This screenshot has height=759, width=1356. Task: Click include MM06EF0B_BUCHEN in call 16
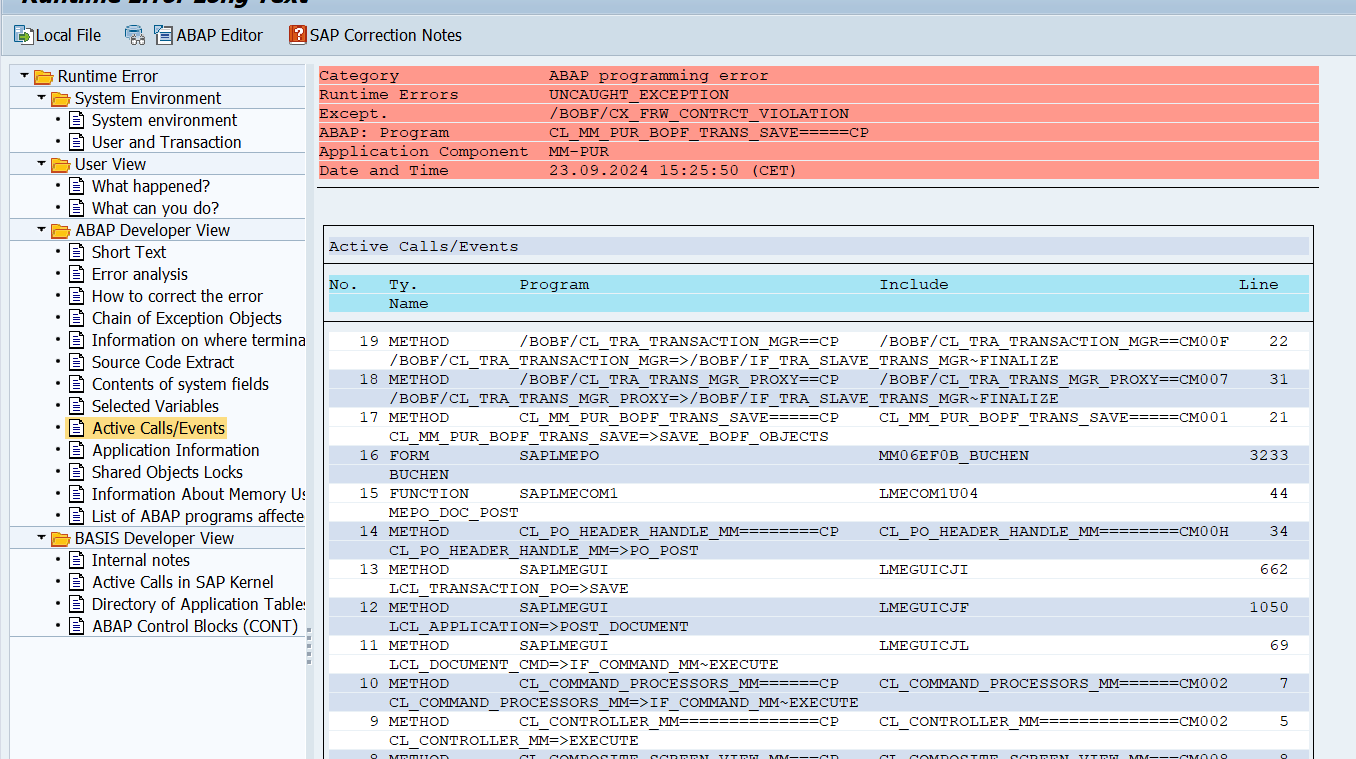(x=954, y=456)
